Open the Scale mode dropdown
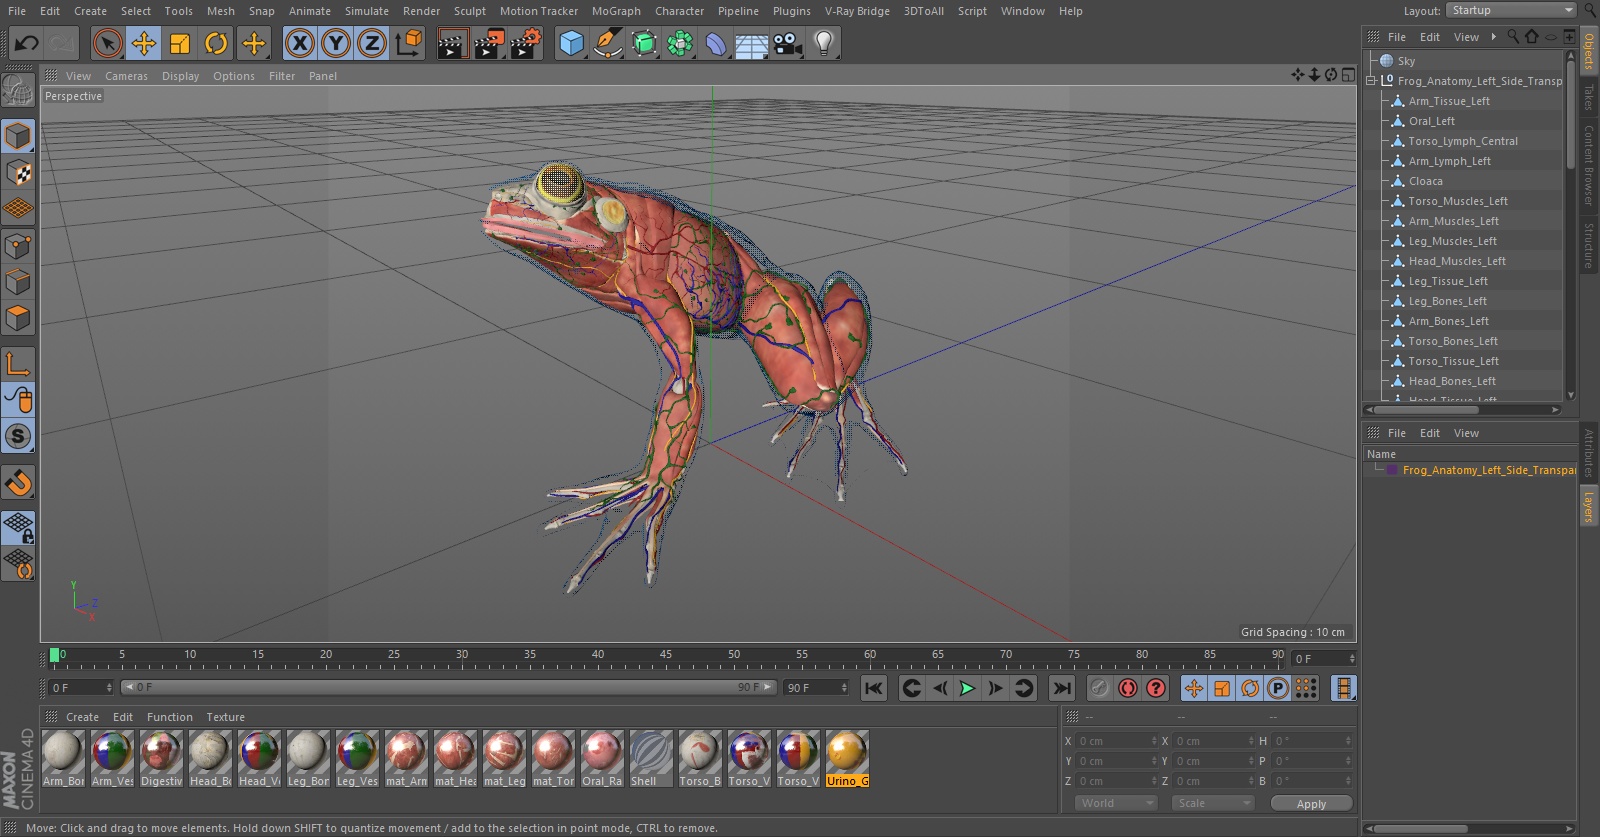The image size is (1600, 837). click(1213, 803)
